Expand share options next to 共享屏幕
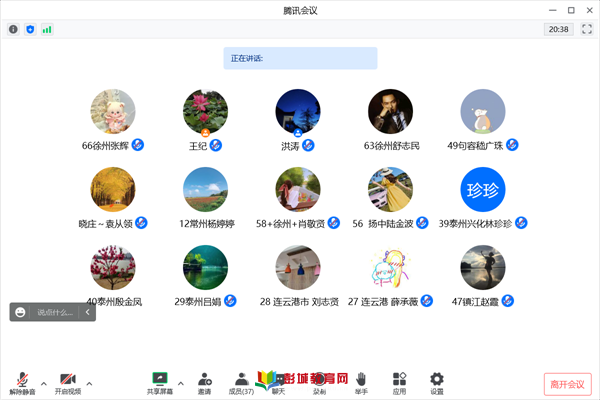 point(181,383)
